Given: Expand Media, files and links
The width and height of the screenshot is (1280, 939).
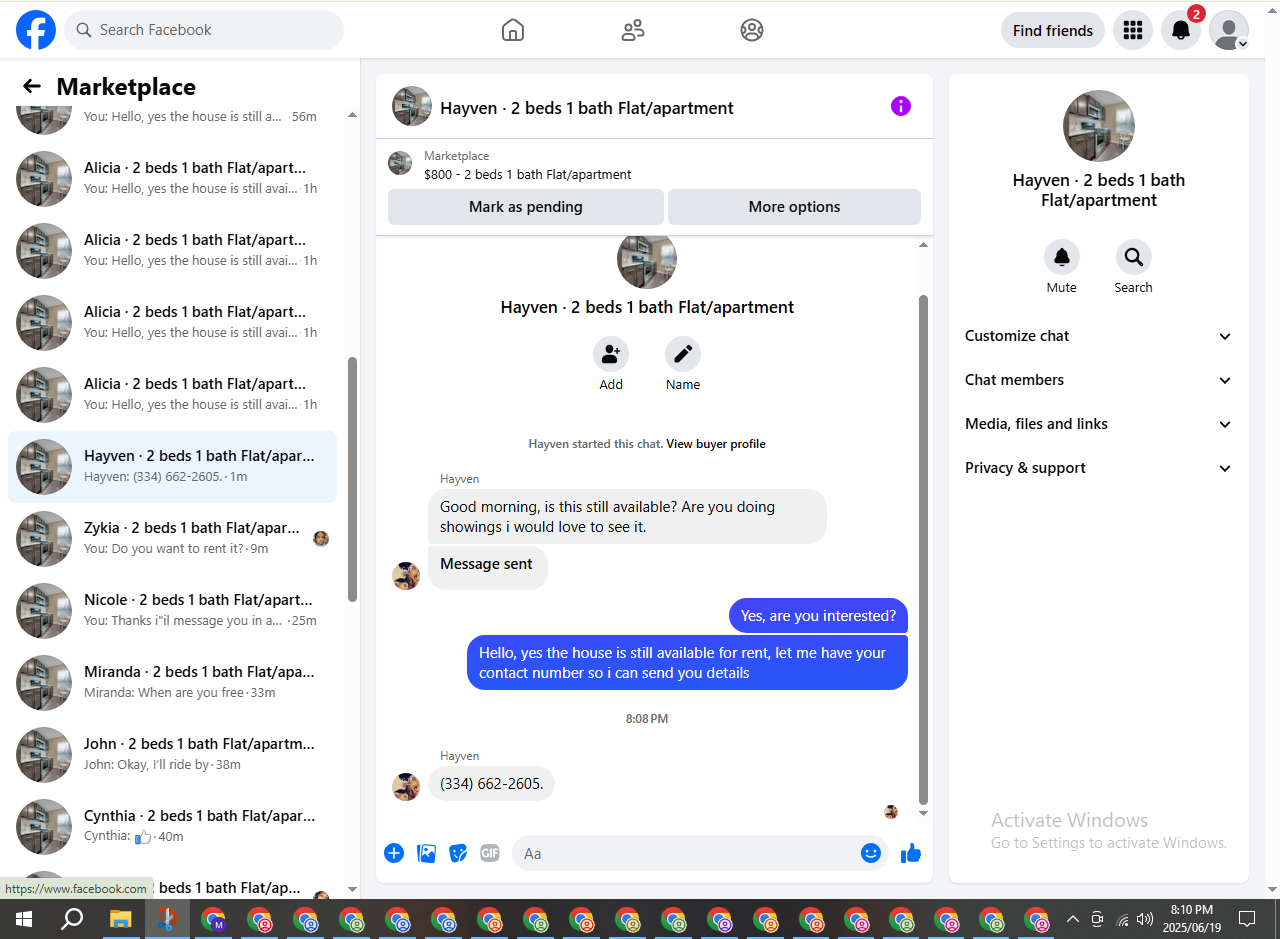Looking at the screenshot, I should 1099,424.
